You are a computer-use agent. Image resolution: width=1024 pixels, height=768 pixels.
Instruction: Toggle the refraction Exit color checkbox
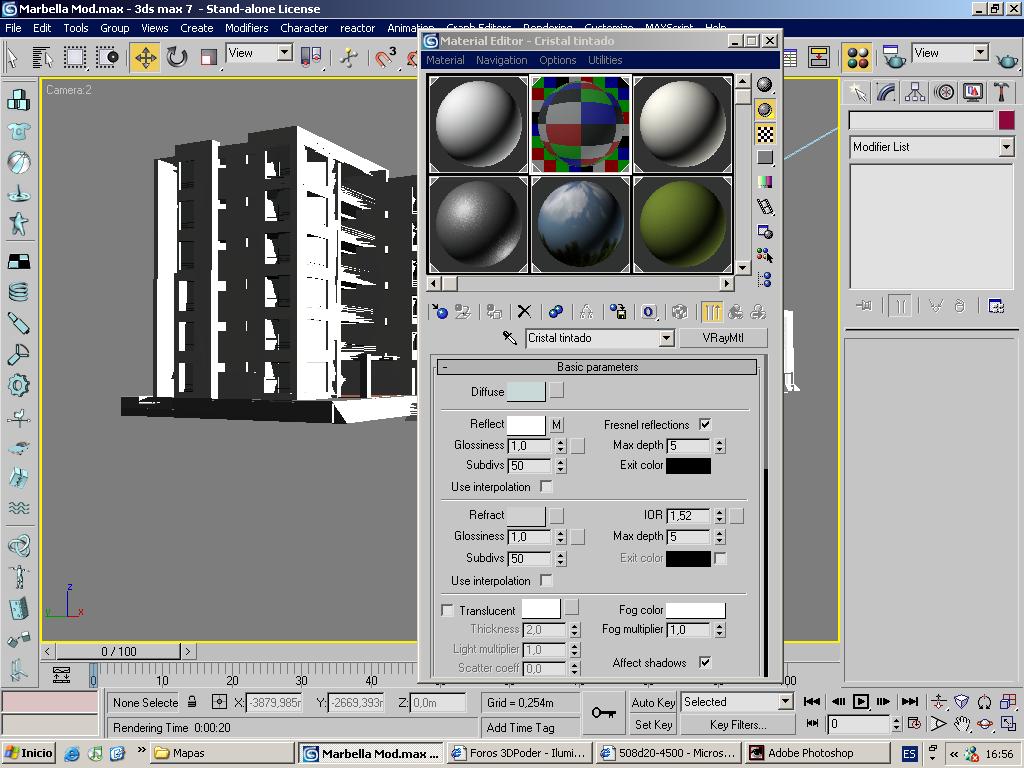click(720, 558)
